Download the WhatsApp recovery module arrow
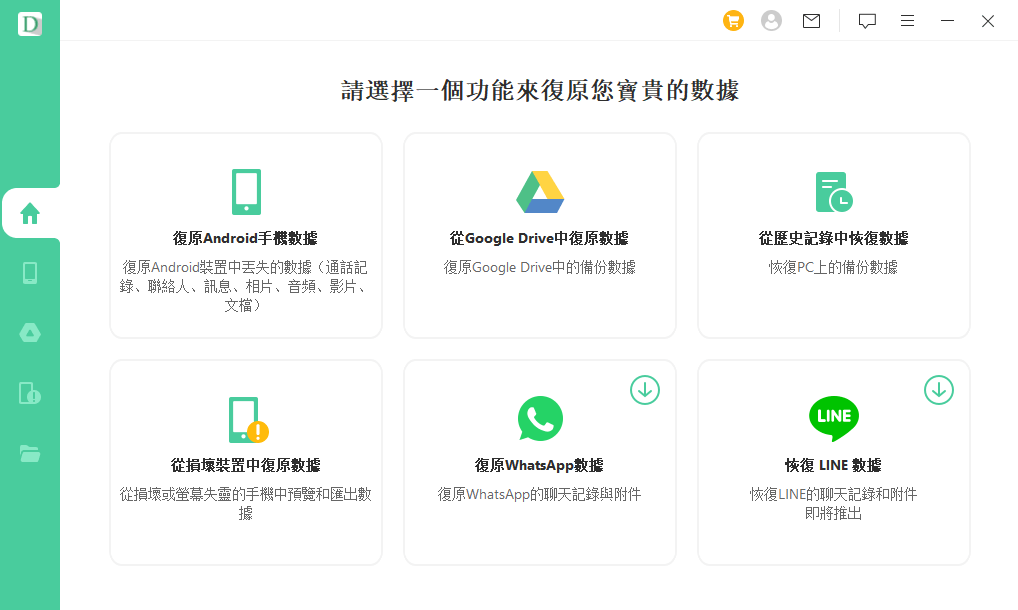Viewport: 1018px width, 610px height. click(645, 390)
